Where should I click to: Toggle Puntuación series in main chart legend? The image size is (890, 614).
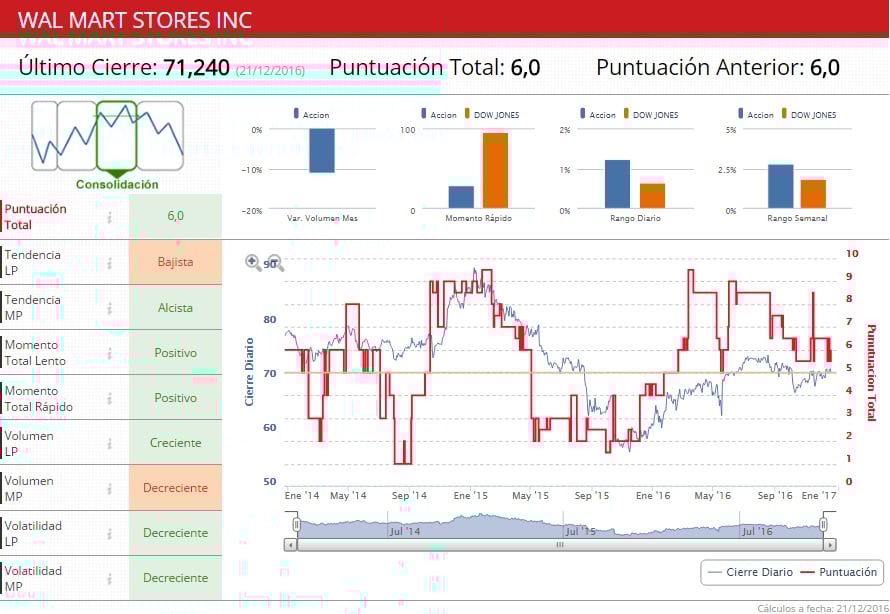coord(838,572)
